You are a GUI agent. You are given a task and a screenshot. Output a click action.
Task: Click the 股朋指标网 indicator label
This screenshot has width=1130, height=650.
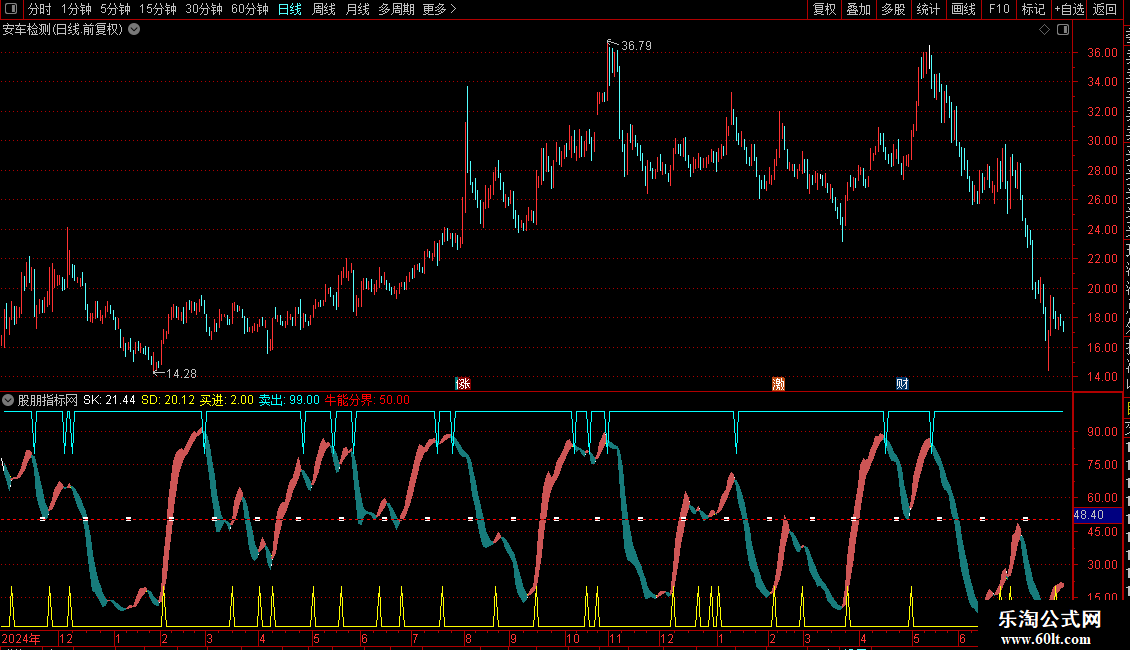(x=48, y=400)
